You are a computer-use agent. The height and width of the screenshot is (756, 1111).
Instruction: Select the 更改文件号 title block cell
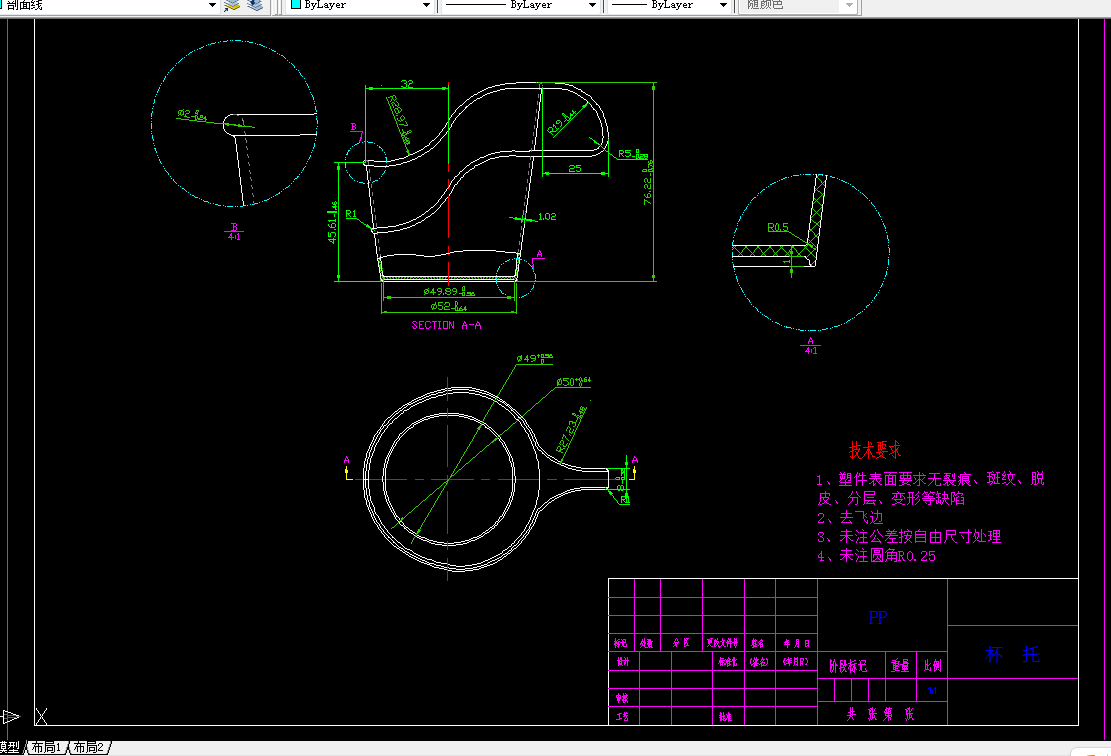pyautogui.click(x=723, y=643)
